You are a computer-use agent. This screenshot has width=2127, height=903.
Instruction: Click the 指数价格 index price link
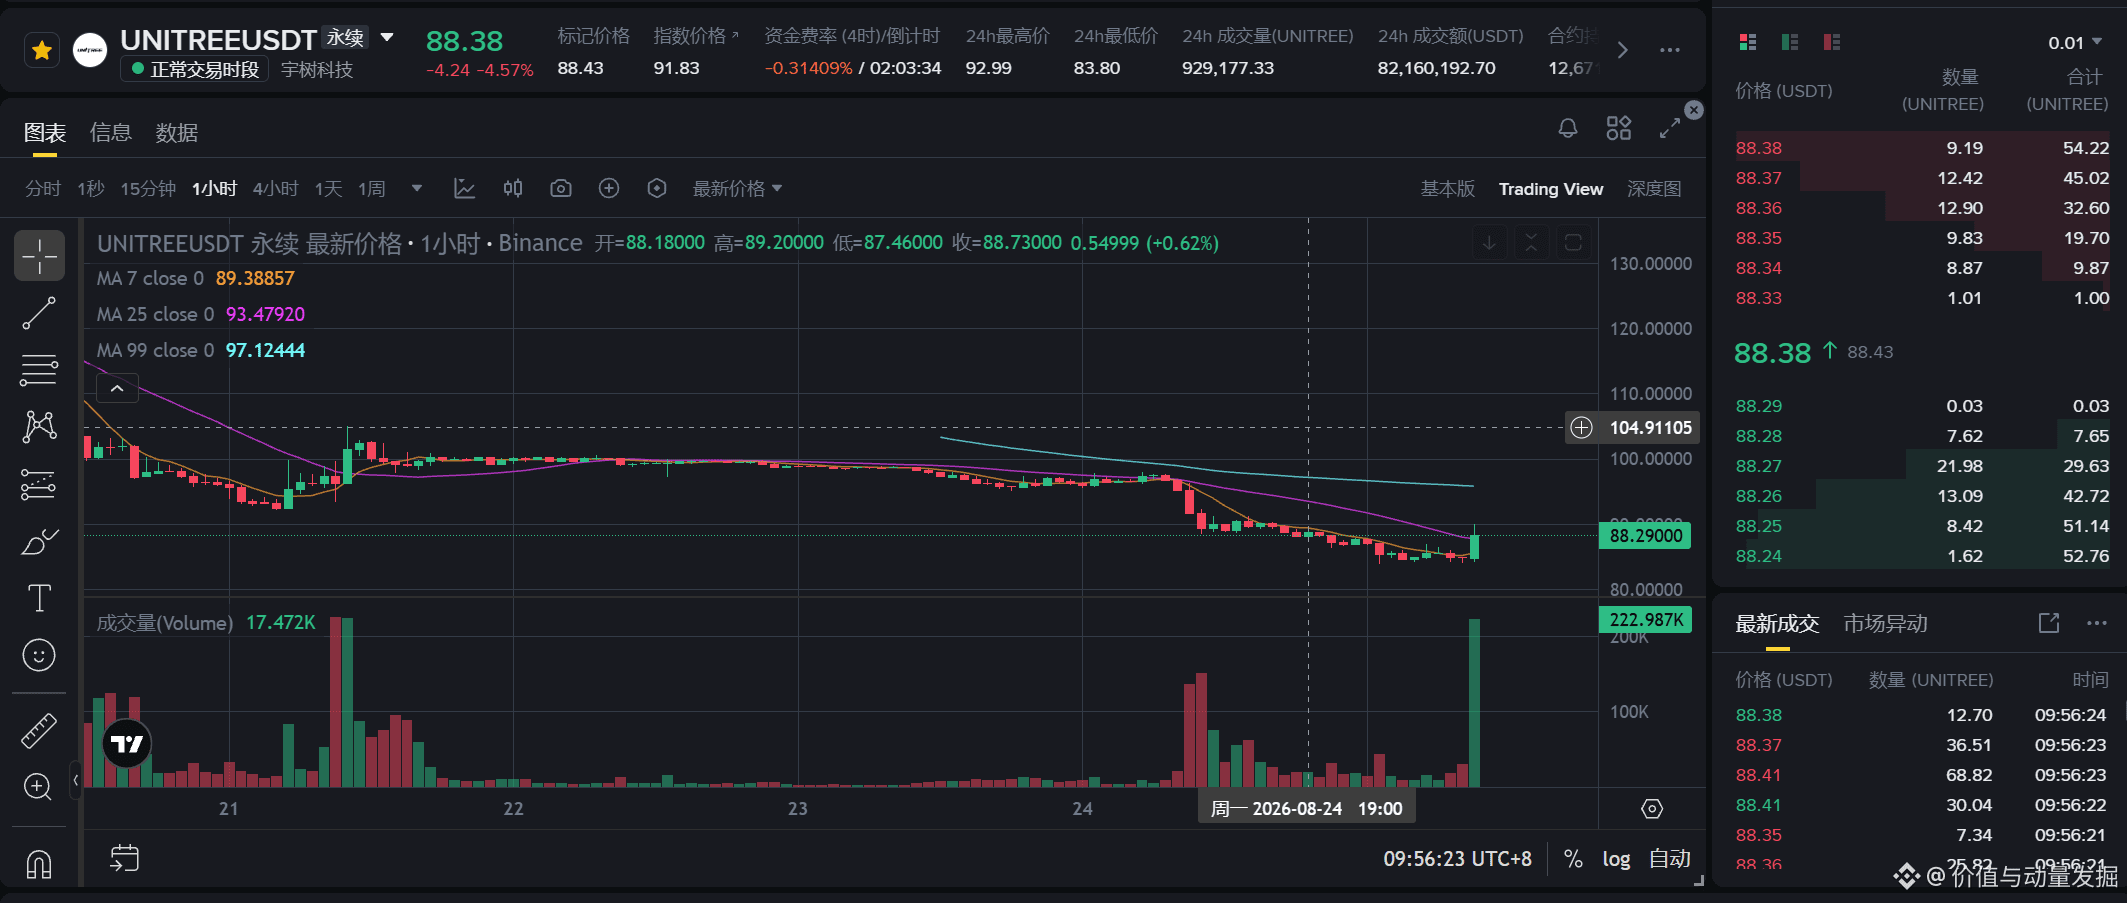point(696,36)
